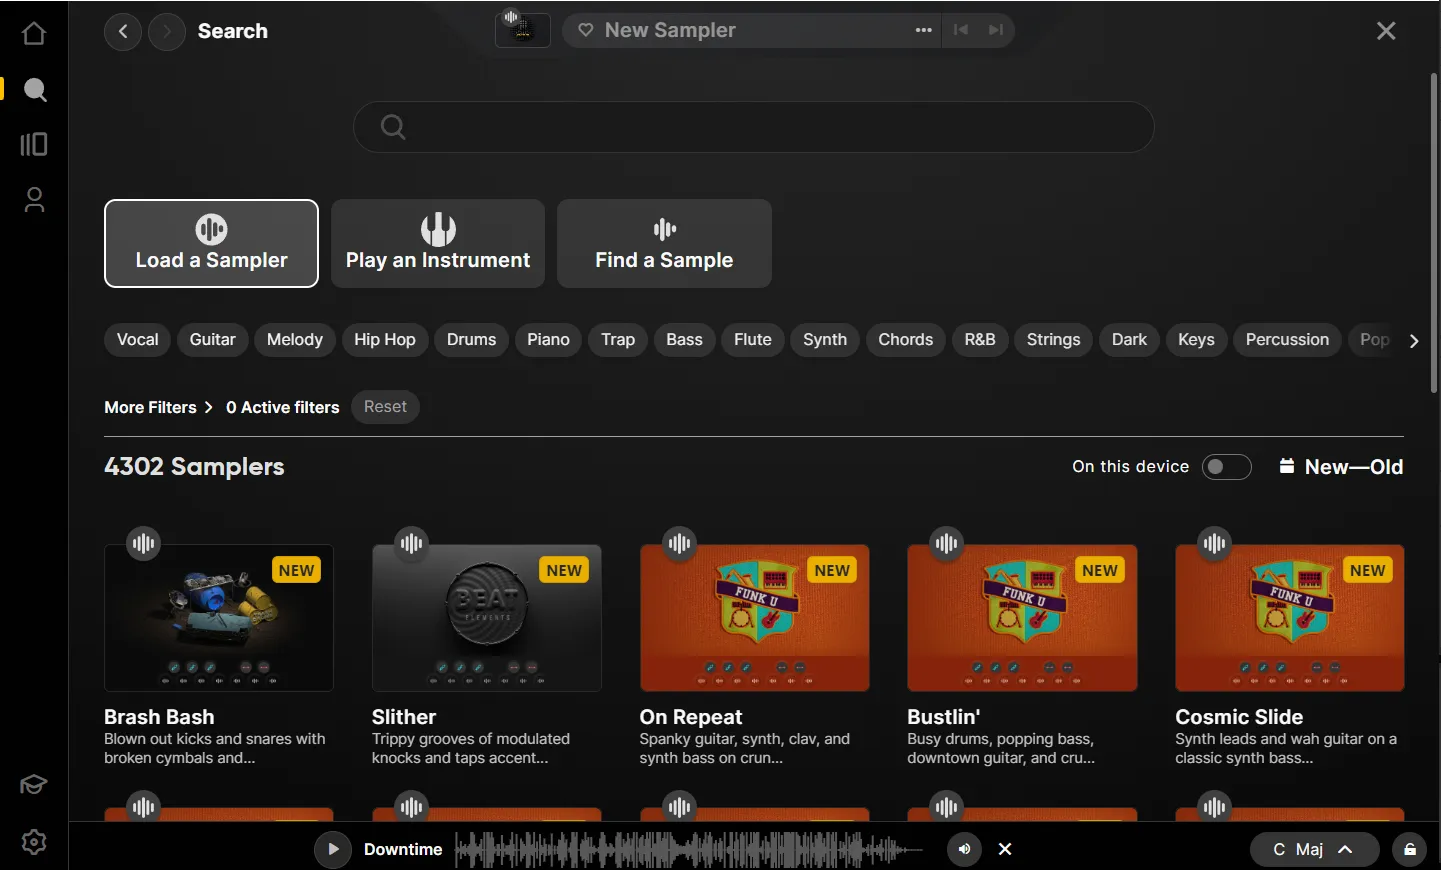This screenshot has height=870, width=1441.
Task: Open the settings gear icon in sidebar
Action: click(34, 842)
